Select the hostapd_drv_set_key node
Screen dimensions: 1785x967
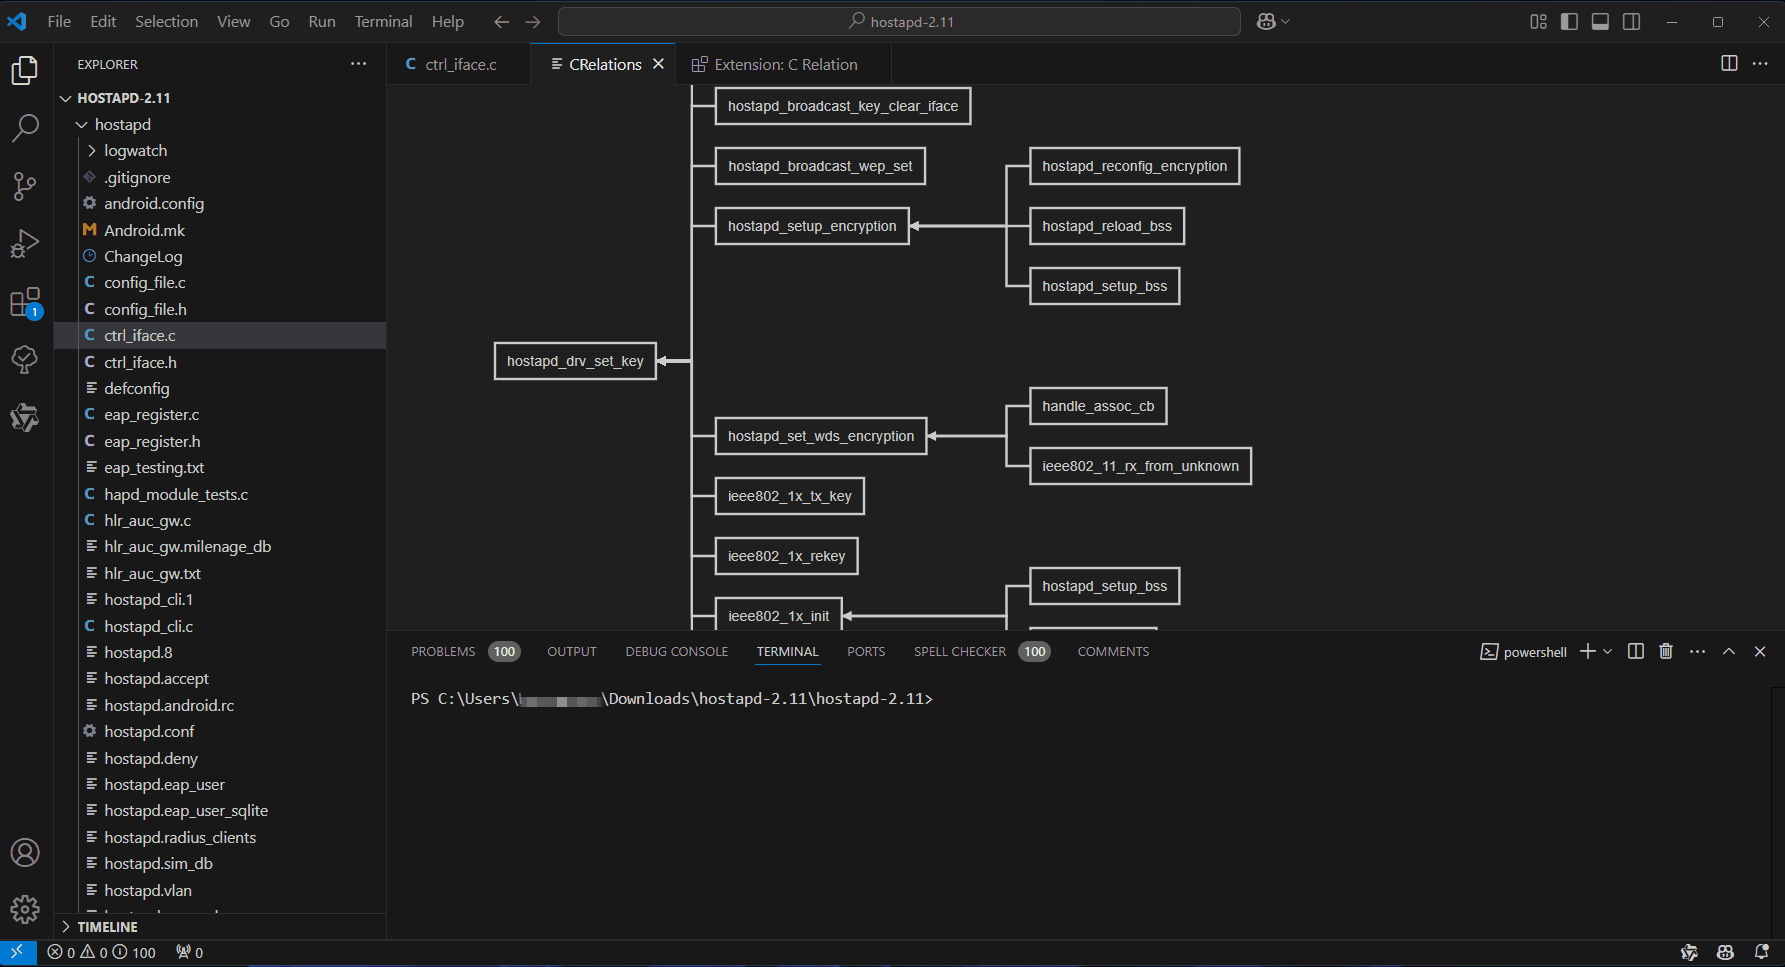pos(575,361)
